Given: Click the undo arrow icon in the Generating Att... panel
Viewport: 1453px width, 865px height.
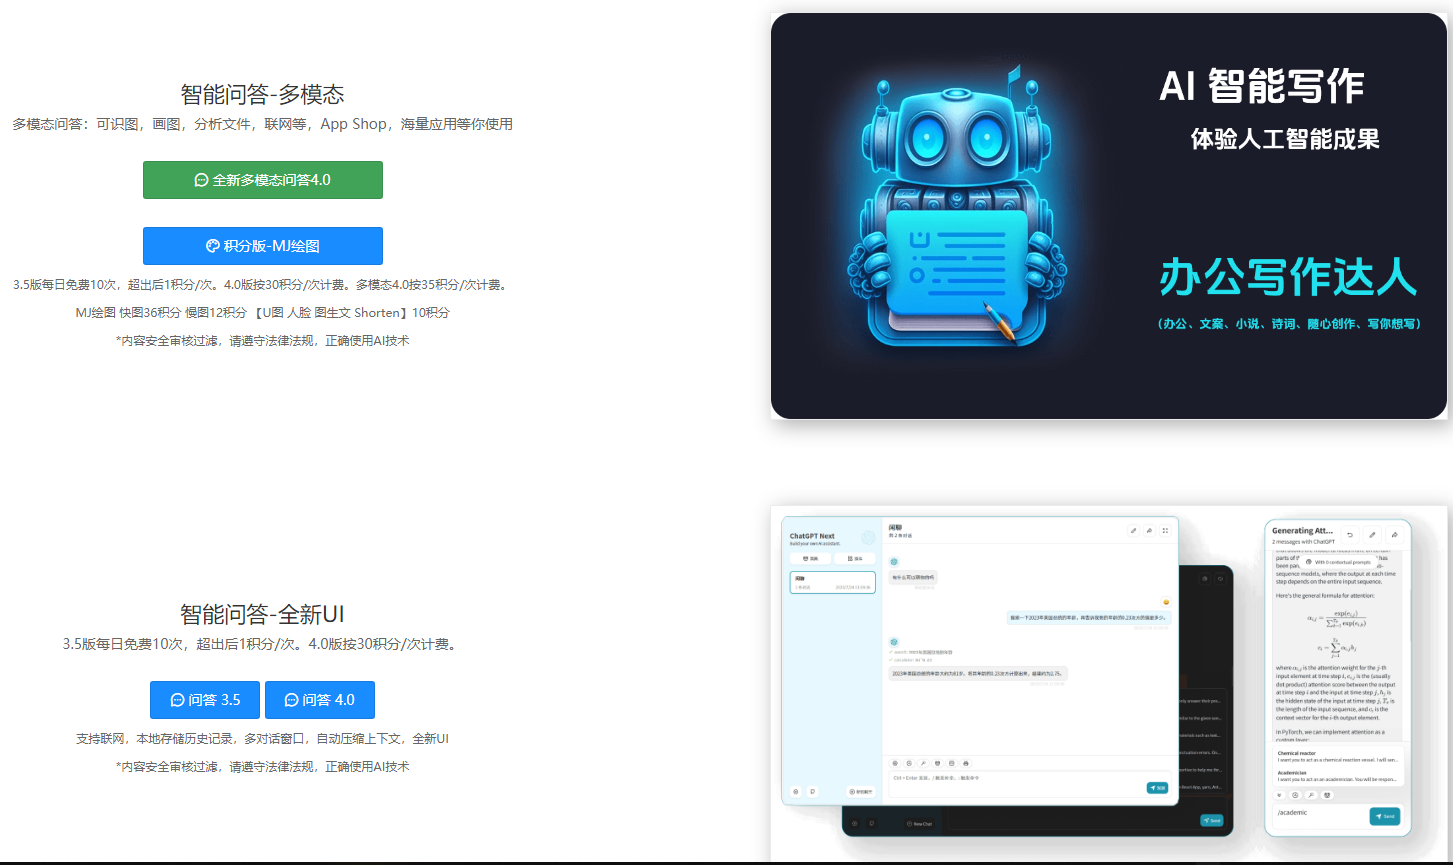Looking at the screenshot, I should [x=1350, y=535].
